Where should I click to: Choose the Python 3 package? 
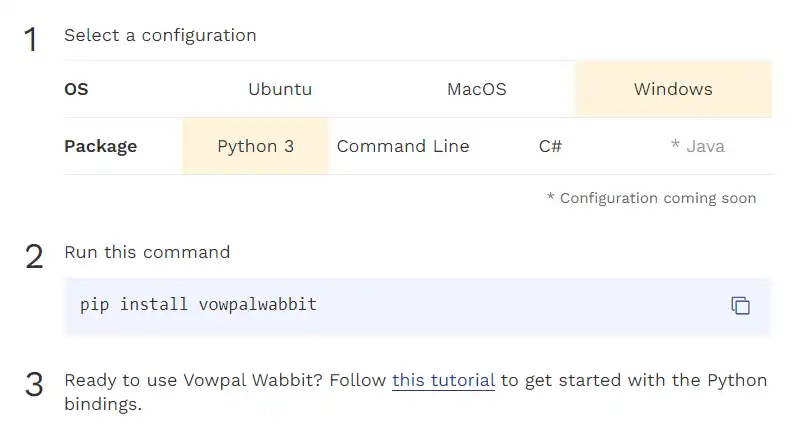click(255, 146)
